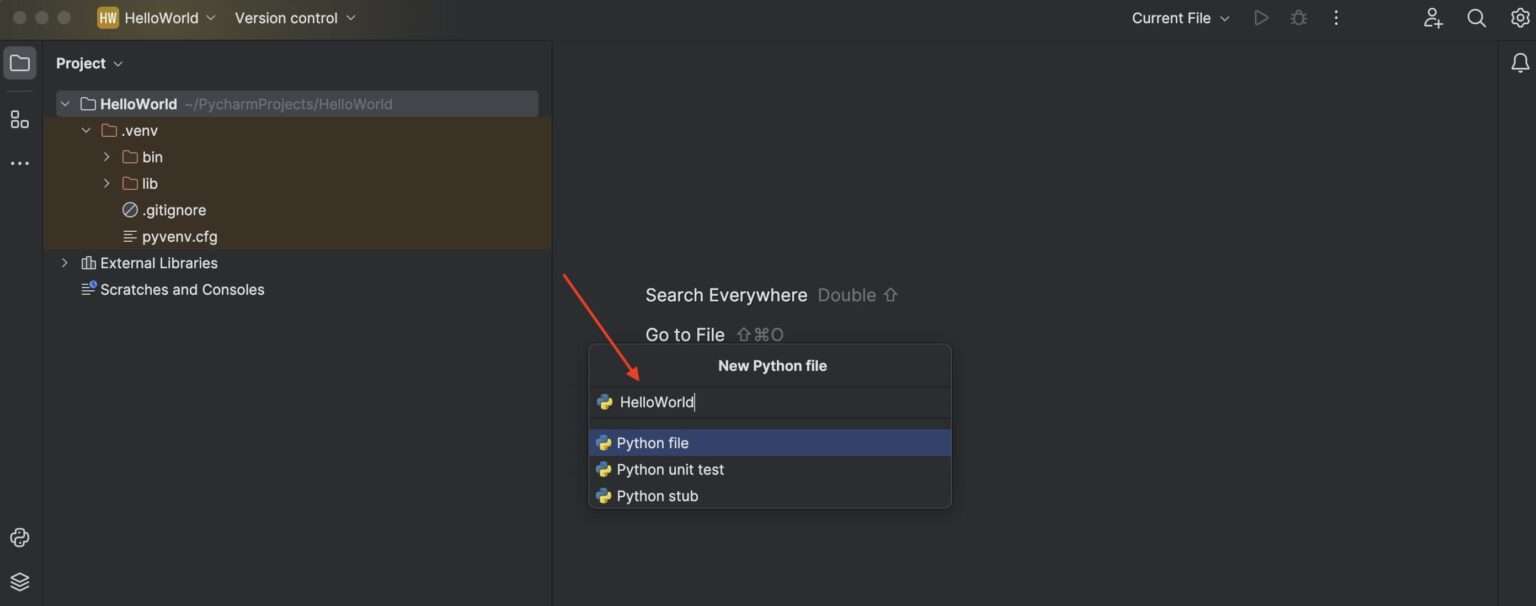Select Python file template
The height and width of the screenshot is (606, 1536).
point(770,443)
